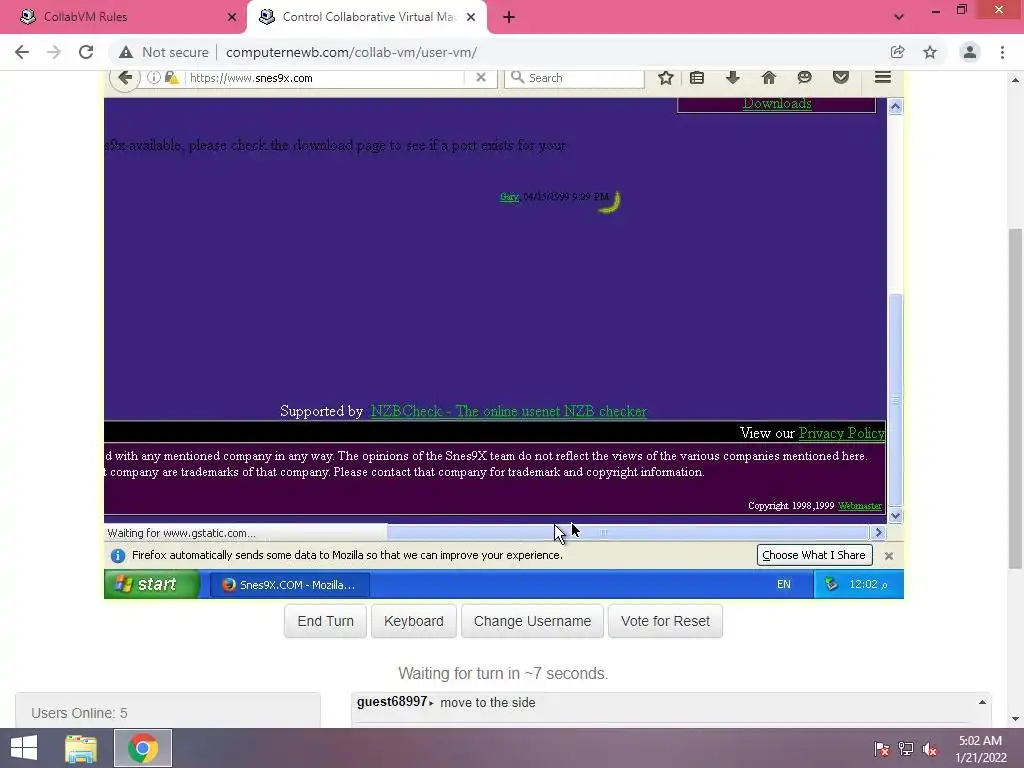Click Firefox page scroll down arrow
The width and height of the screenshot is (1024, 768).
[895, 515]
